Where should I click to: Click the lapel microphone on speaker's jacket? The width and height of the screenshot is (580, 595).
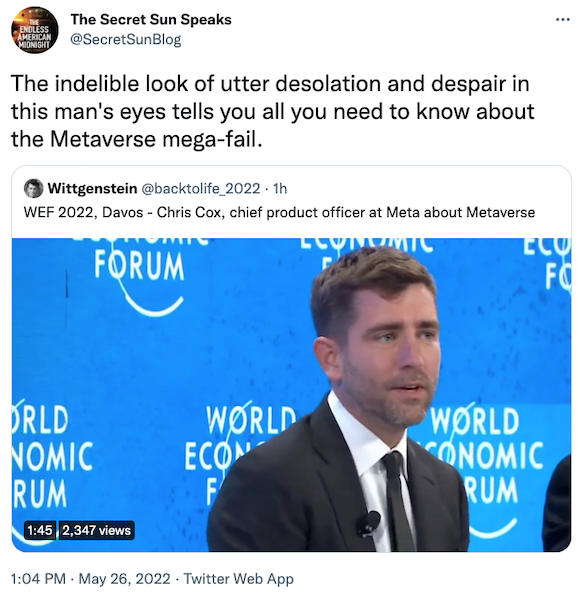368,523
